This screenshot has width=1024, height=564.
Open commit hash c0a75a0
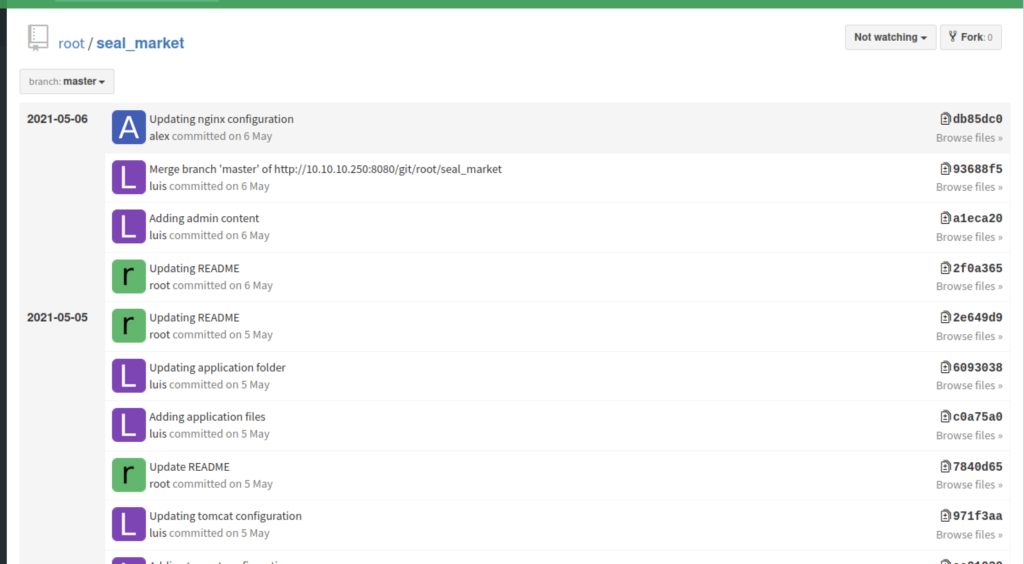coord(977,417)
